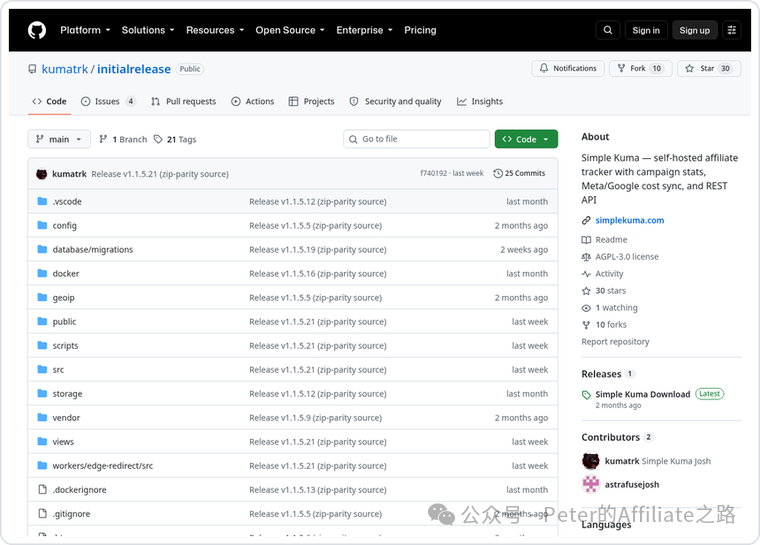Click kumatrk avatar in latest commit row
Screen dimensions: 760x545
point(42,174)
